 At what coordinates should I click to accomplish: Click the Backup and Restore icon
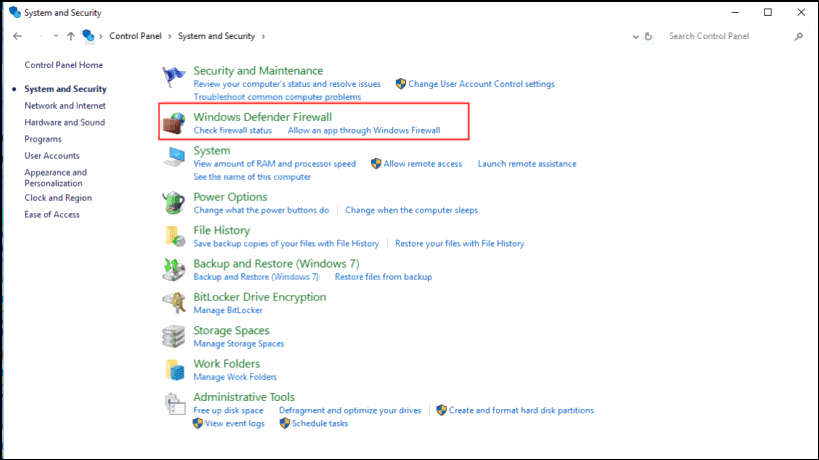(173, 270)
